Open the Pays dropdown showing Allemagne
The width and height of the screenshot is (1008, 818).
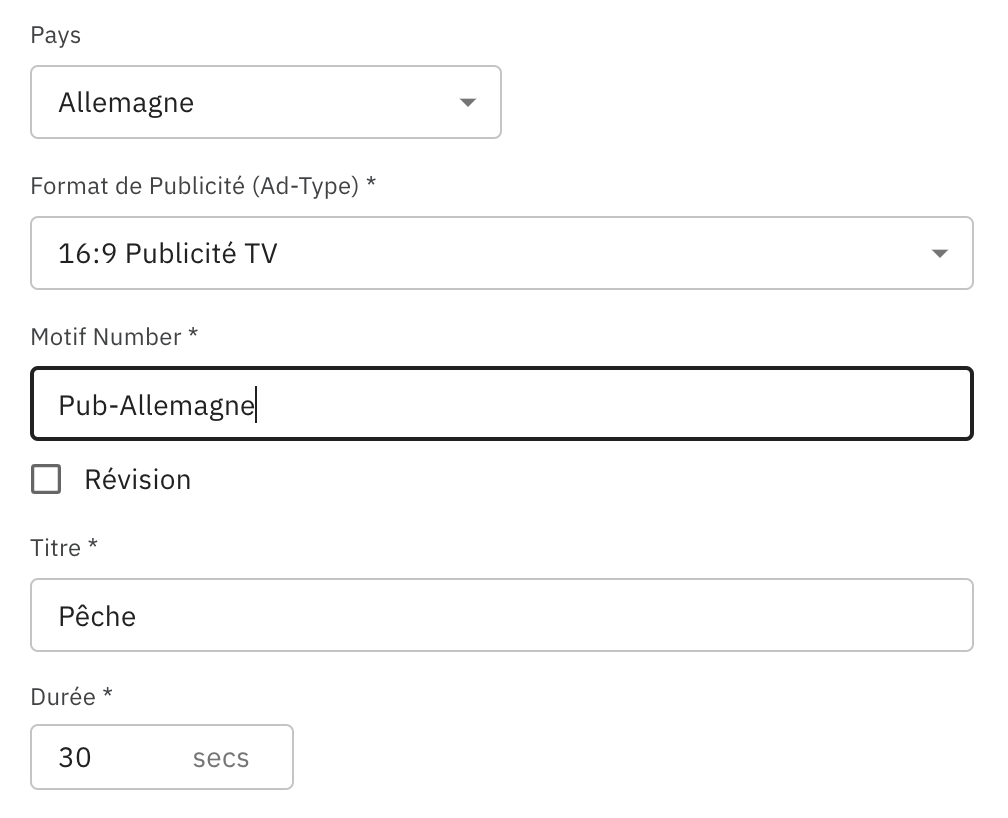pyautogui.click(x=266, y=102)
